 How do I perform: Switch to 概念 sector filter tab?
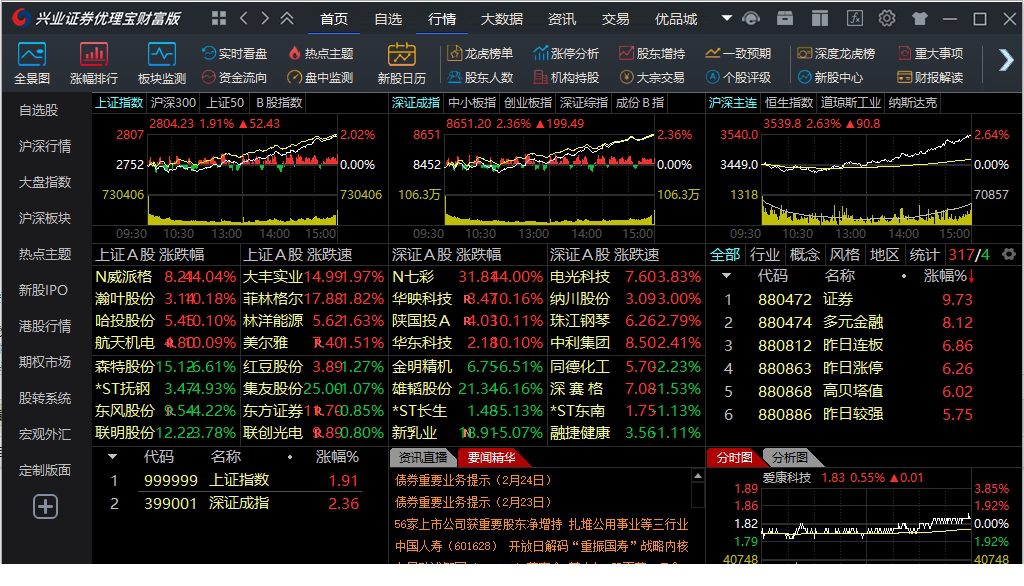805,254
